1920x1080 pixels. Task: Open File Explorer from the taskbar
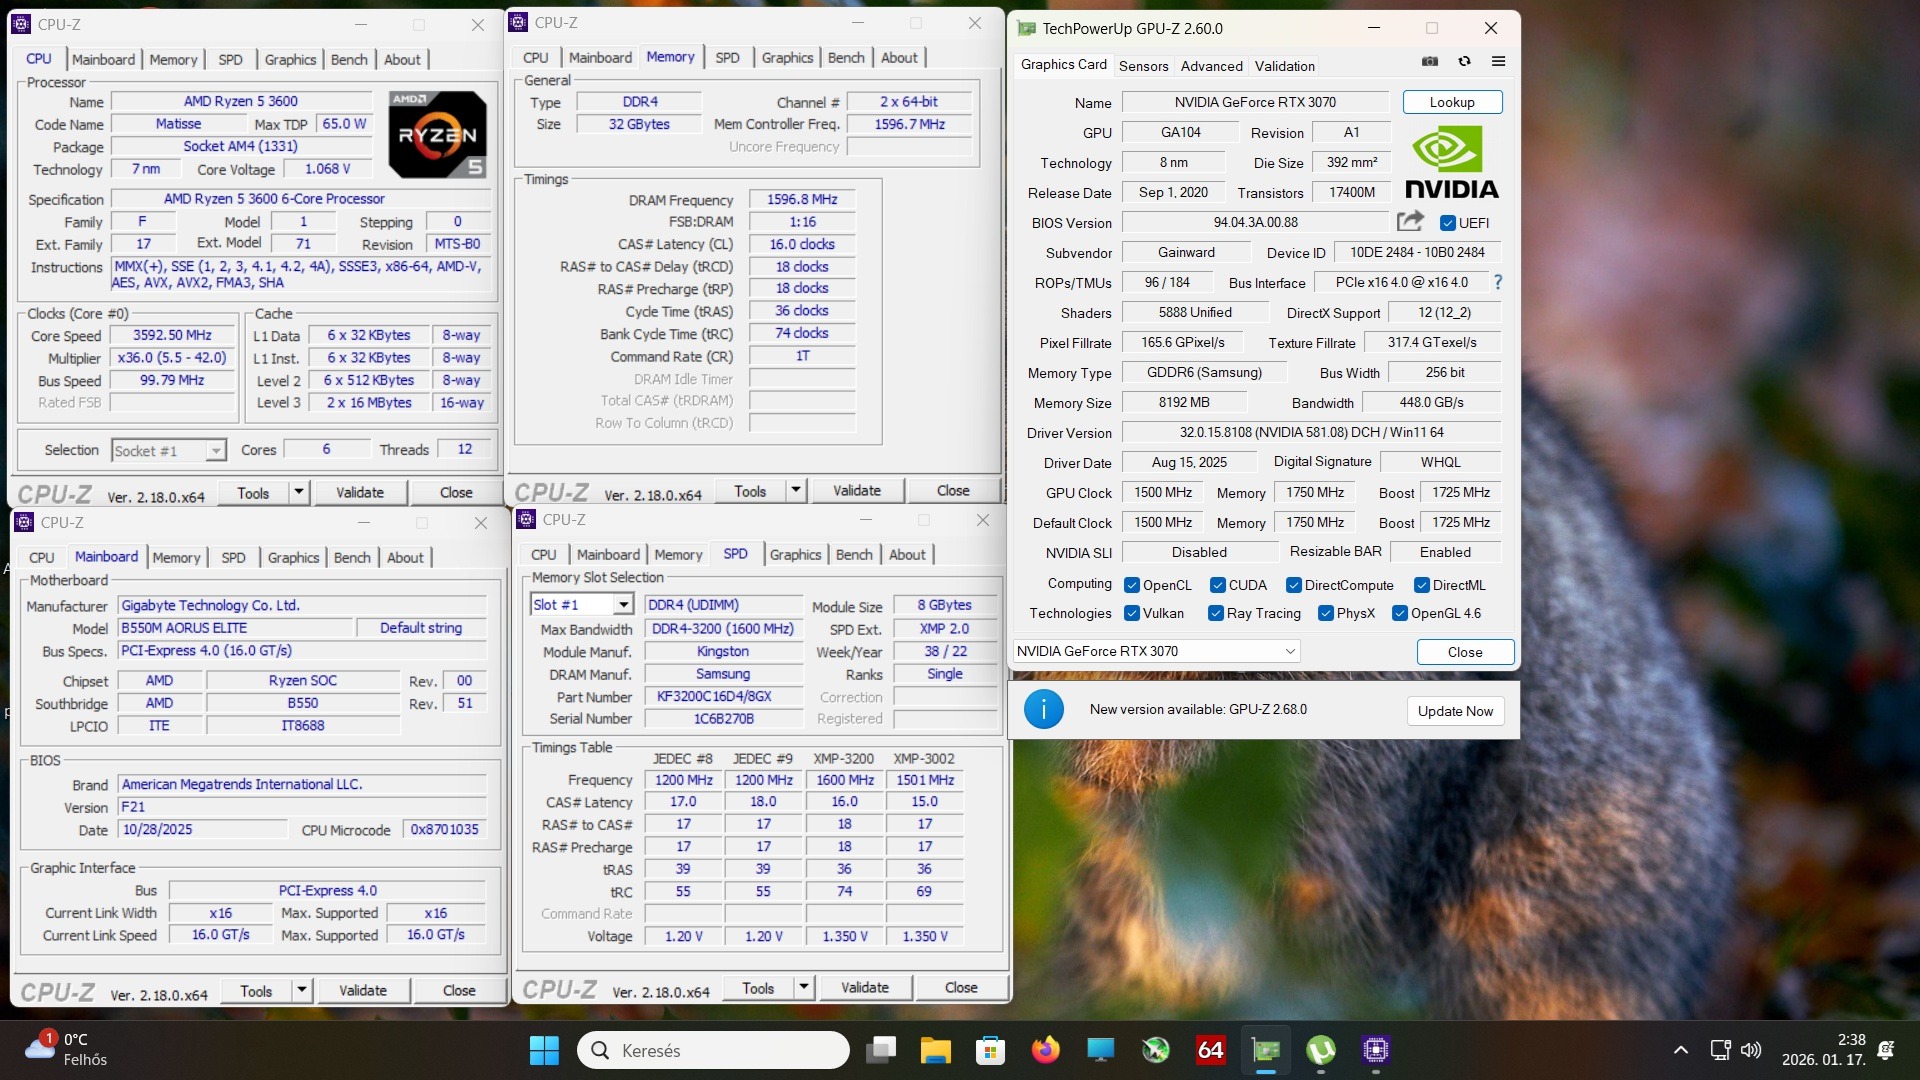935,1050
